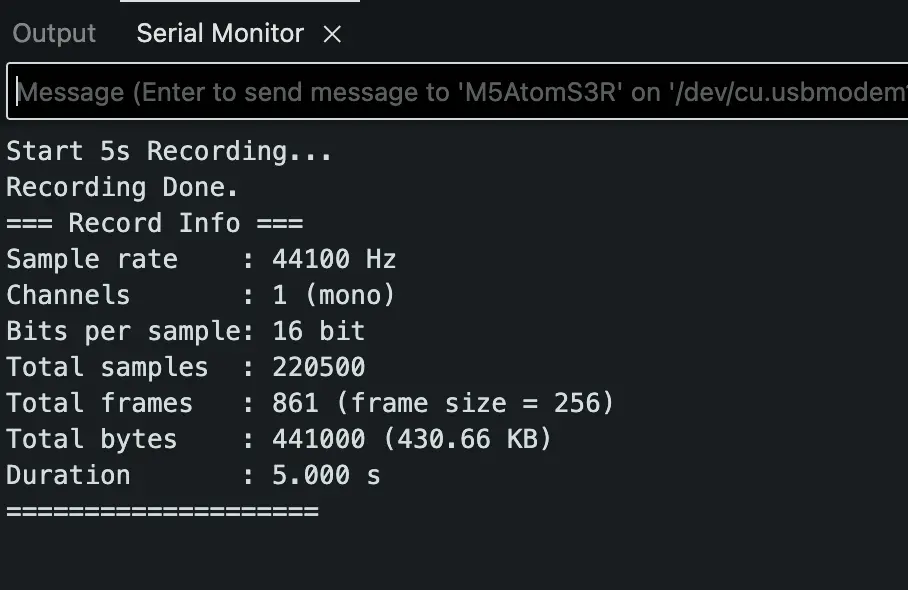Screen dimensions: 908x590
Task: Click the 'Start 5s Recording...' log line
Action: pos(169,151)
